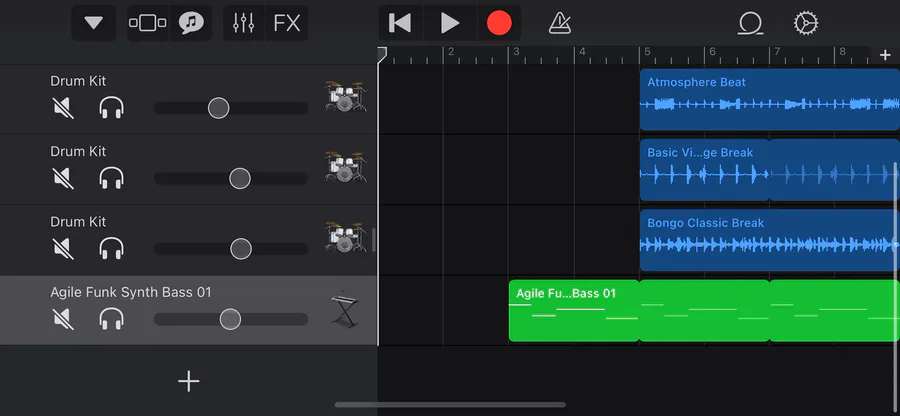Tap the drum kit icon of the first track
This screenshot has width=900, height=416.
(x=345, y=96)
